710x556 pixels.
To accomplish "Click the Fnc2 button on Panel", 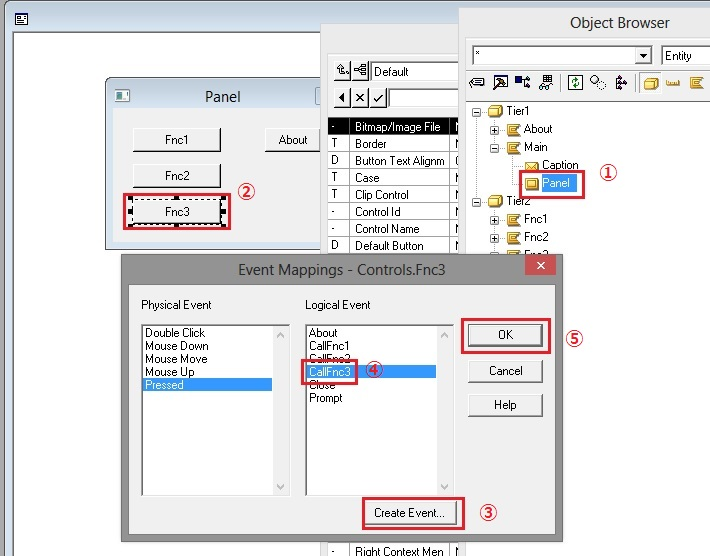I will coord(177,176).
